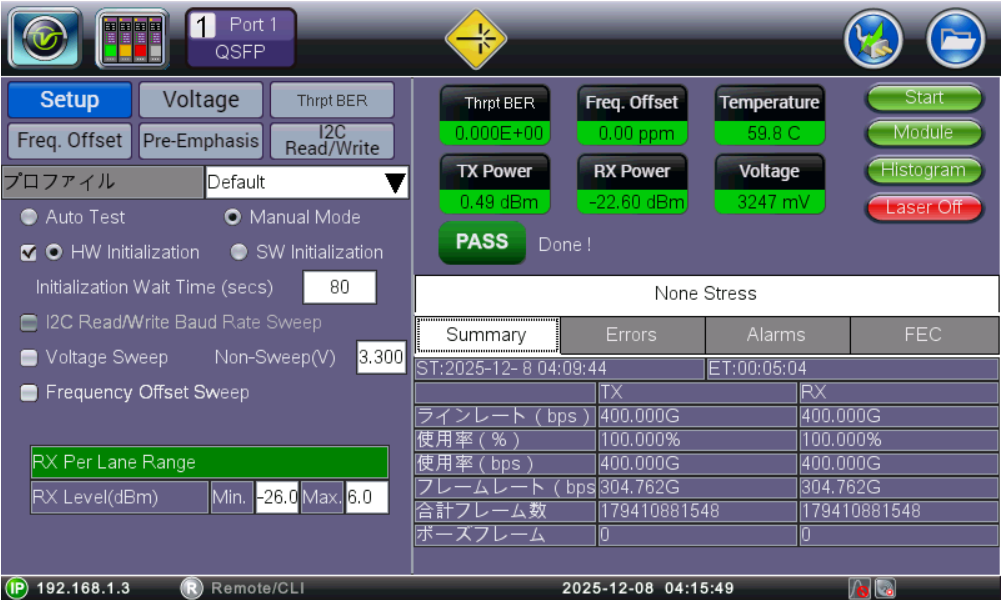The image size is (1001, 600).
Task: Open the FEC results tab
Action: click(x=922, y=335)
